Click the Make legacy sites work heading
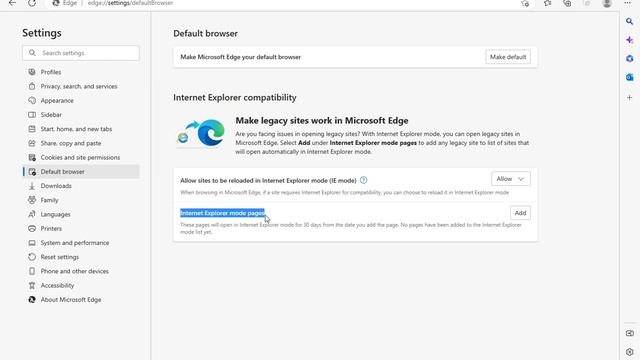The image size is (640, 360). click(x=322, y=121)
